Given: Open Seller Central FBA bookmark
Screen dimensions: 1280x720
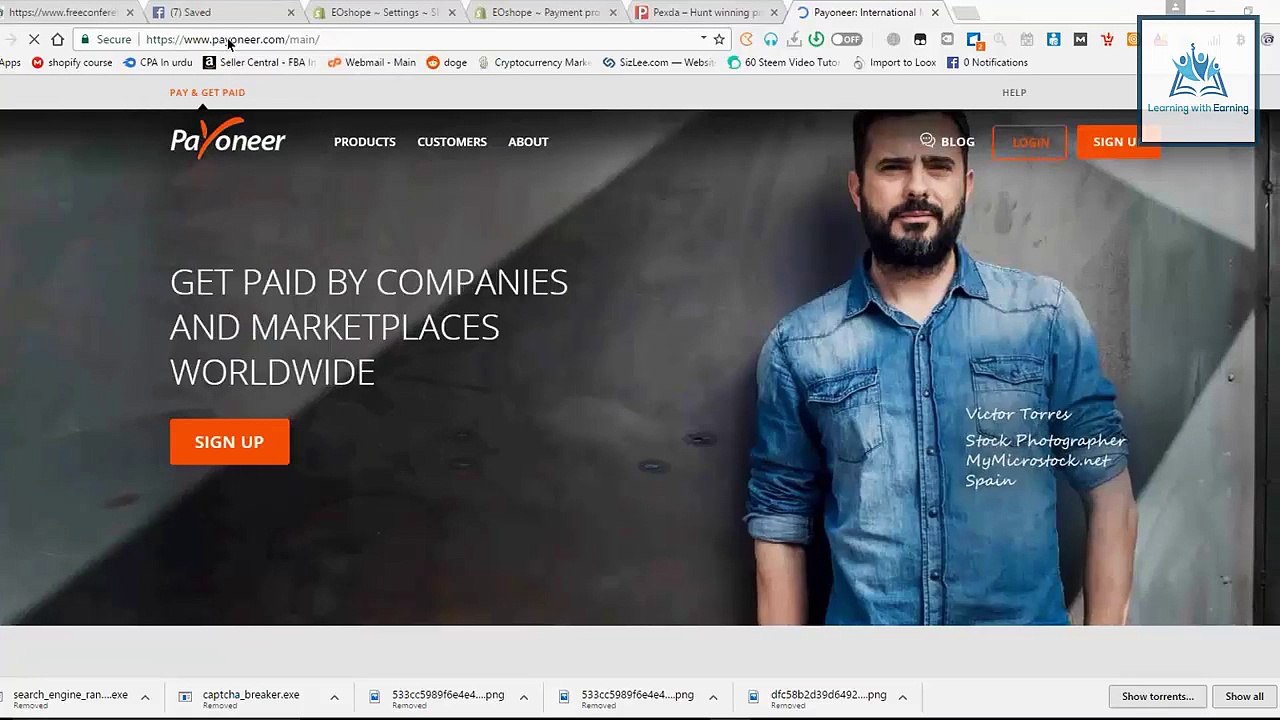Looking at the screenshot, I should point(259,62).
